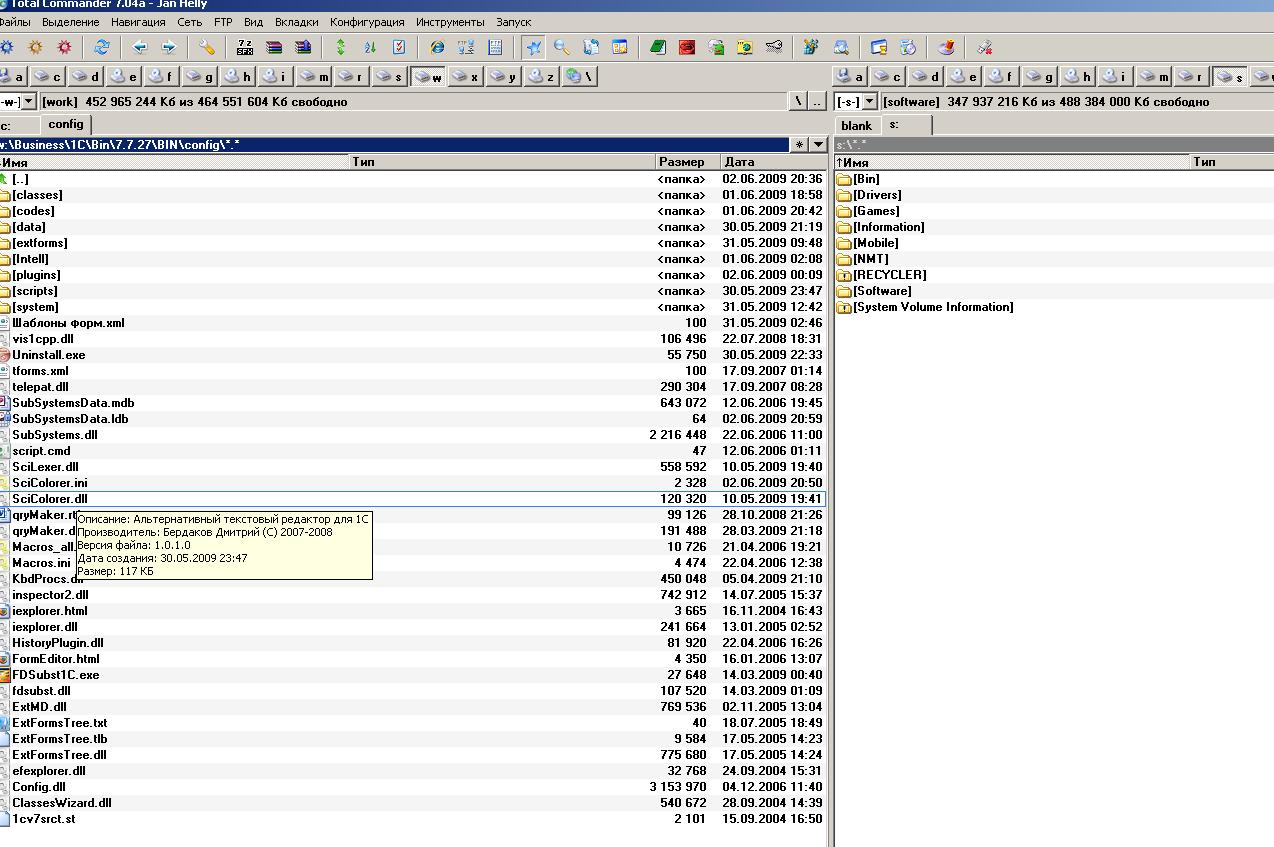The width and height of the screenshot is (1274, 847).
Task: Click the wrench tool icon
Action: [x=207, y=47]
